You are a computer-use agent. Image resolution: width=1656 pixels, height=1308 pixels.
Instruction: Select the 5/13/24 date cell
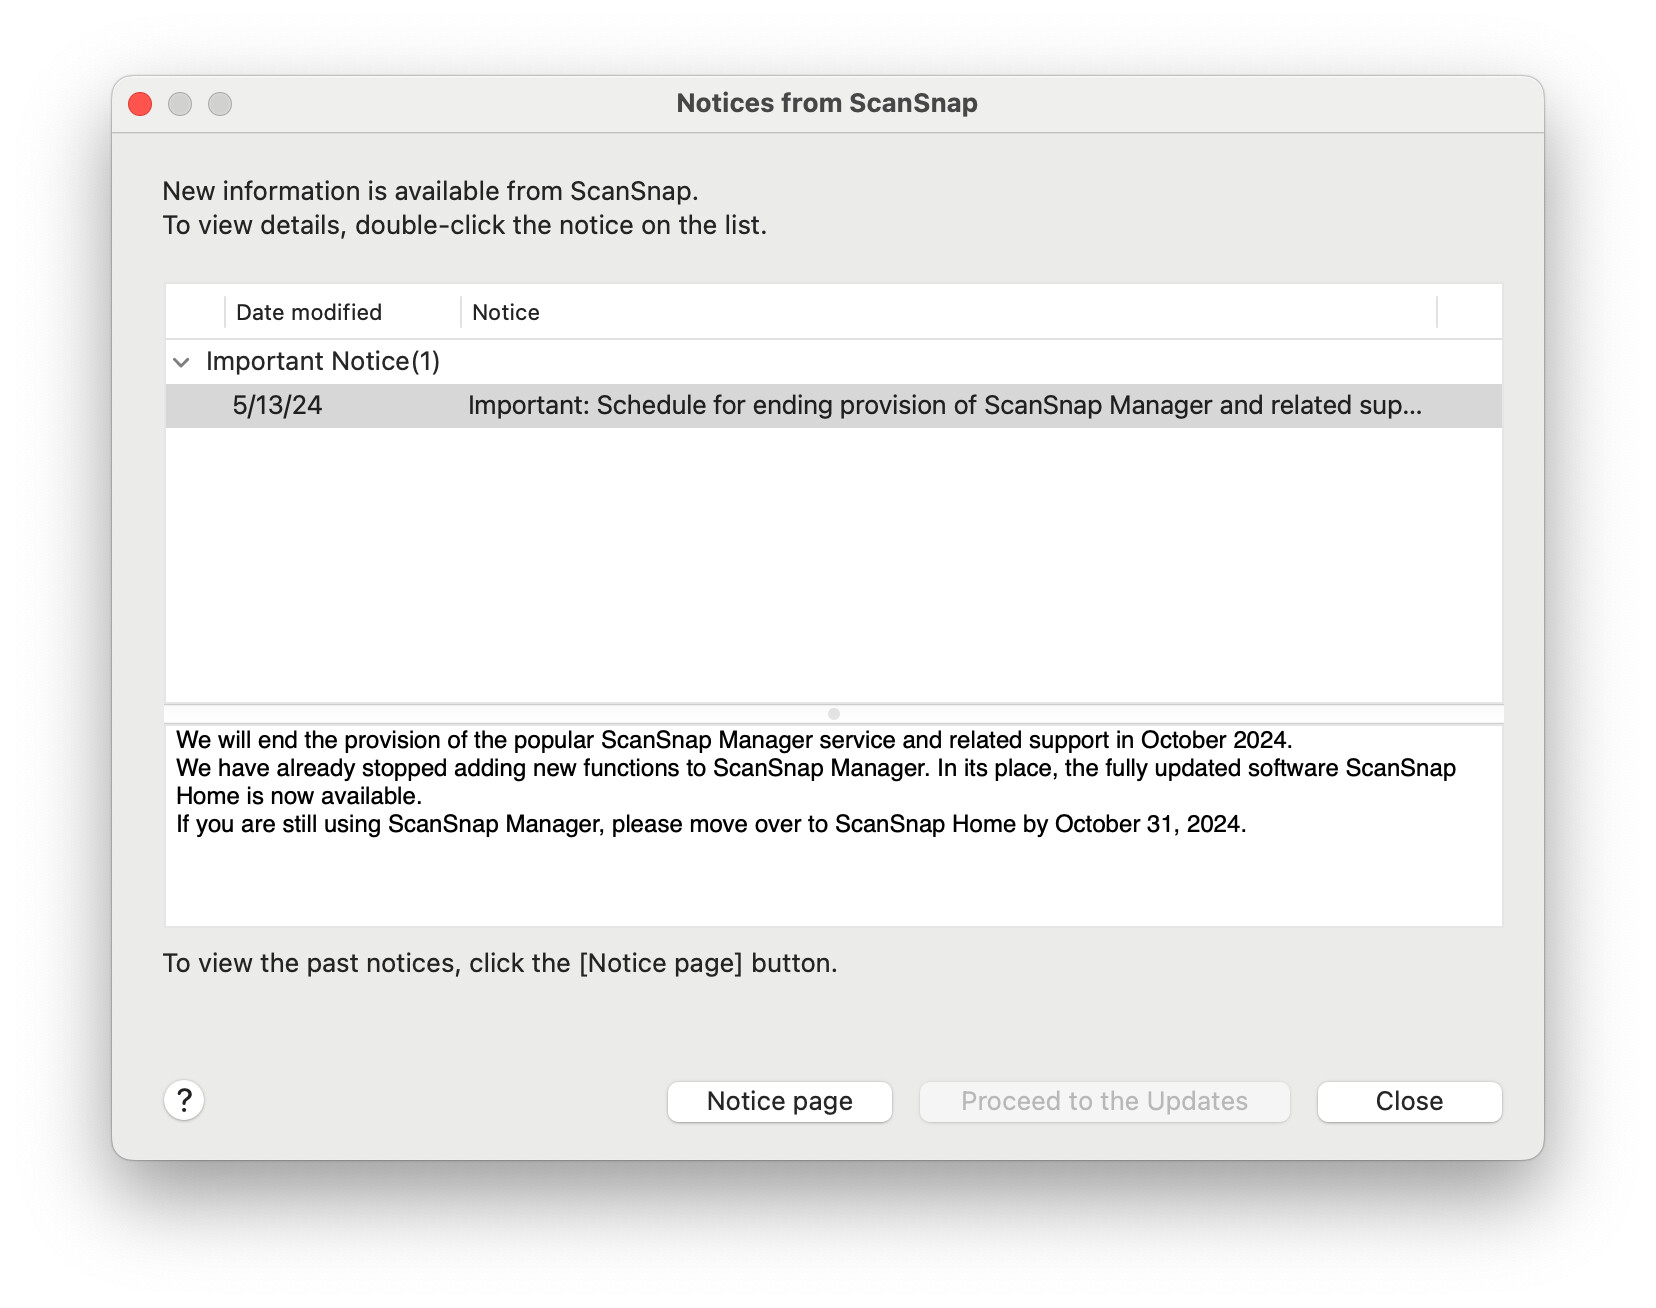[277, 405]
